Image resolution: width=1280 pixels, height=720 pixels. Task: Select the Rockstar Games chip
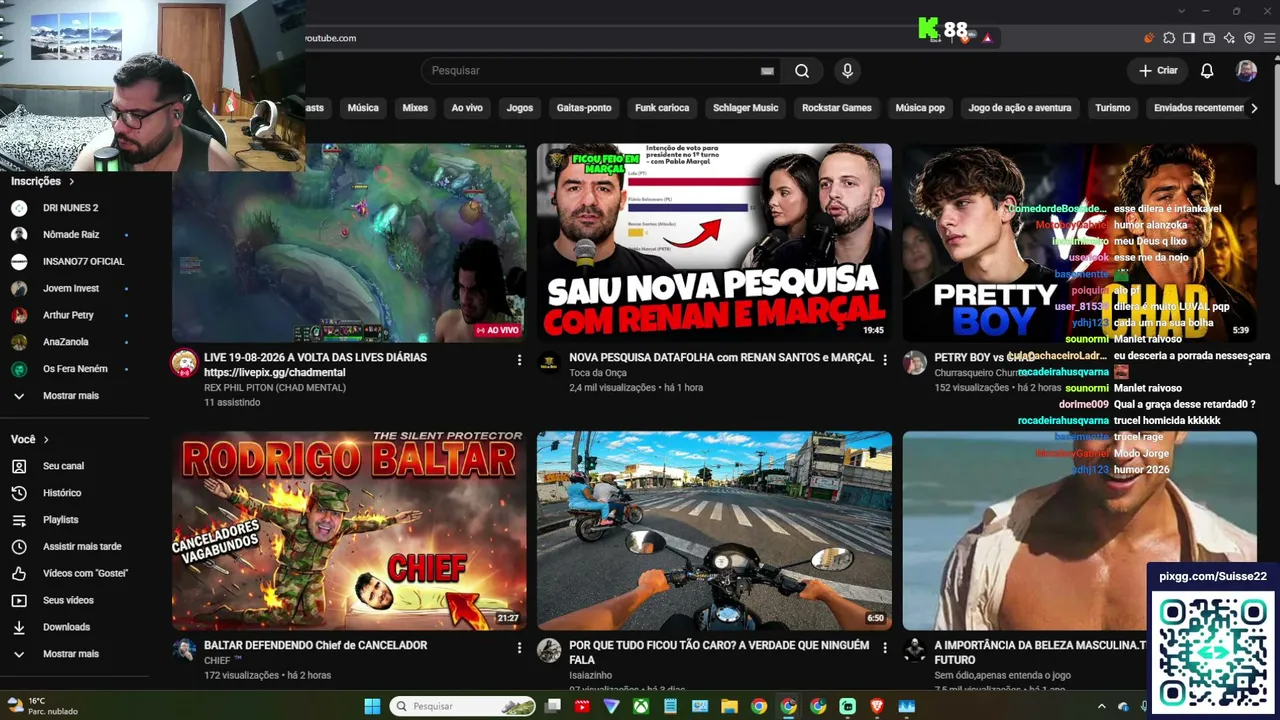pos(837,108)
